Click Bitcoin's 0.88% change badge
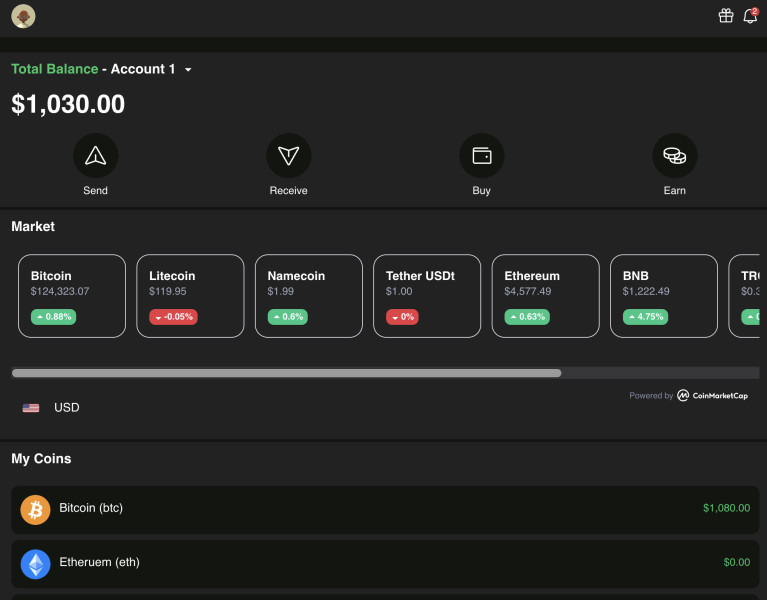 (53, 317)
